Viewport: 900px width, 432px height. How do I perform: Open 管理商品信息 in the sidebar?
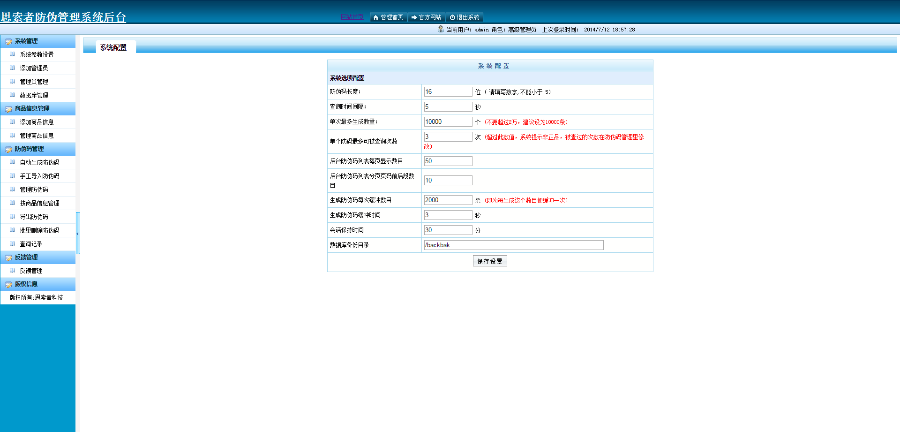click(37, 135)
